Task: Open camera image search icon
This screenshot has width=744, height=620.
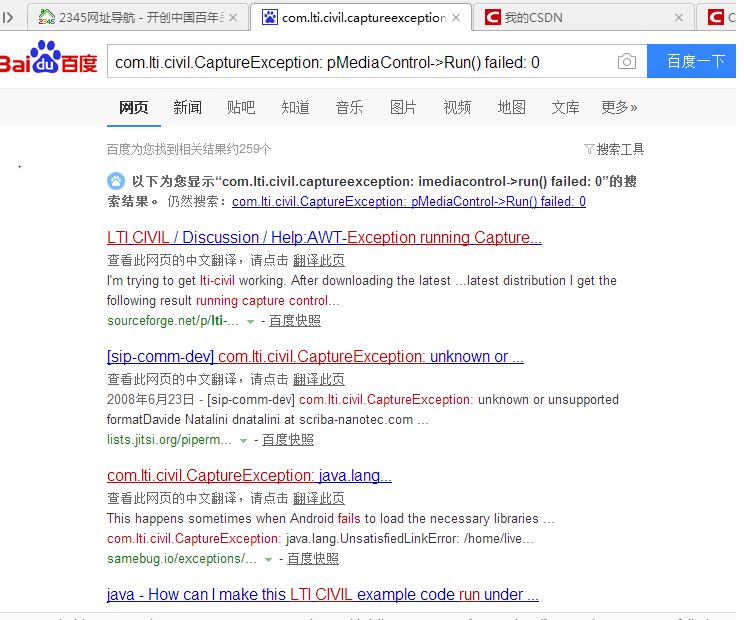Action: click(626, 61)
